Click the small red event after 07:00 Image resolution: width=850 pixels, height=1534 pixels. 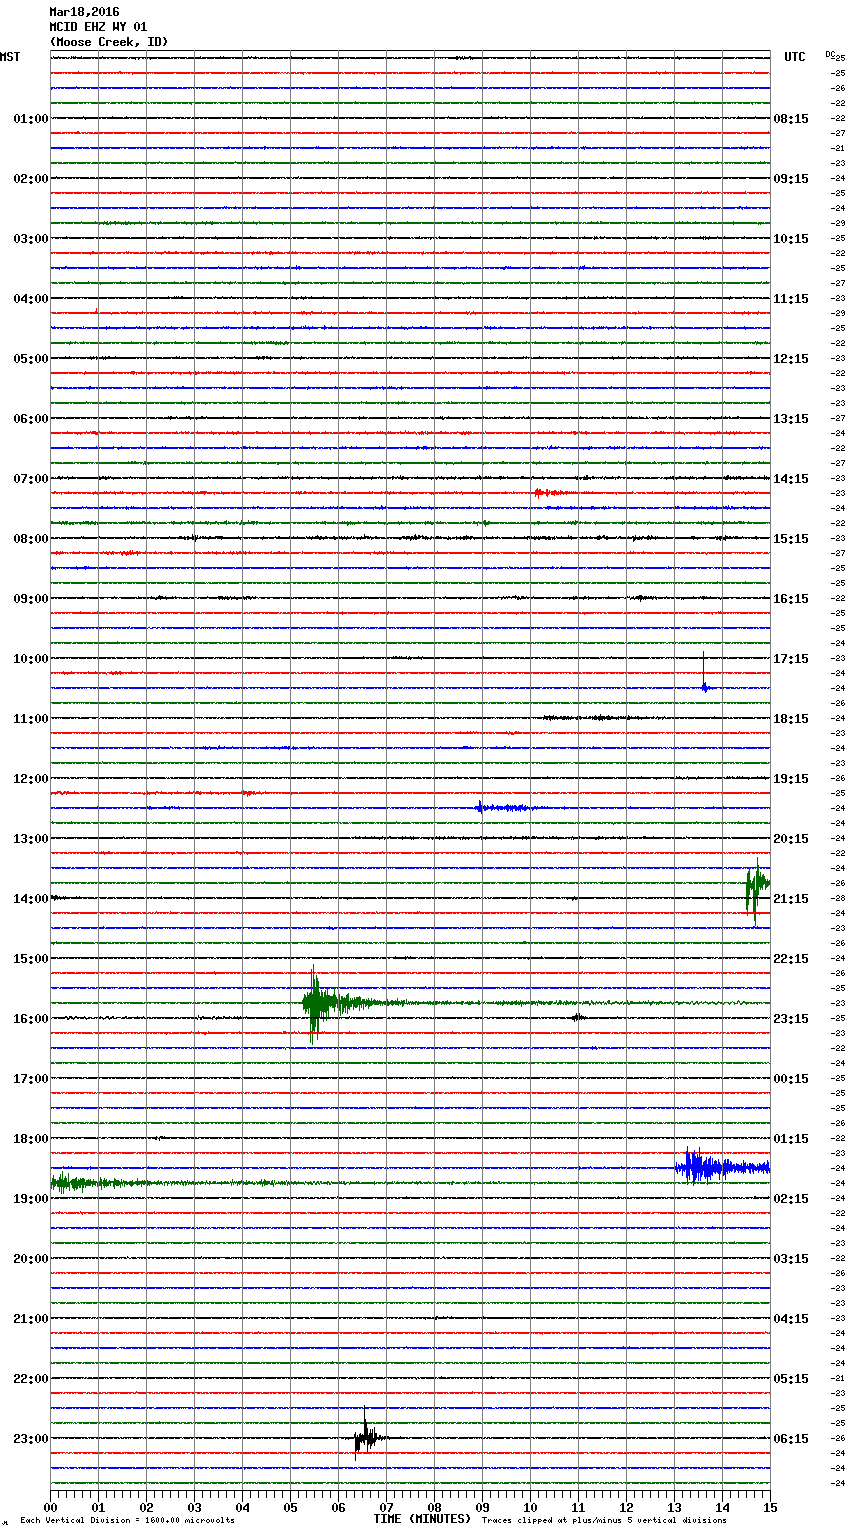pyautogui.click(x=545, y=493)
